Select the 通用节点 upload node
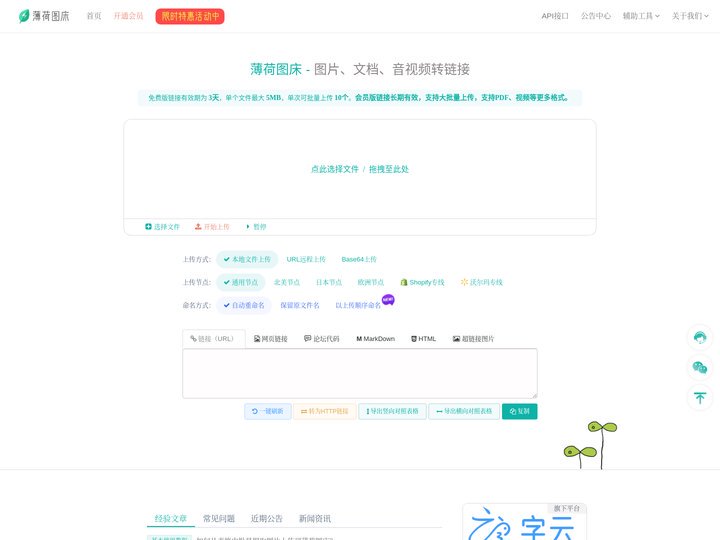720x540 pixels. pyautogui.click(x=241, y=282)
